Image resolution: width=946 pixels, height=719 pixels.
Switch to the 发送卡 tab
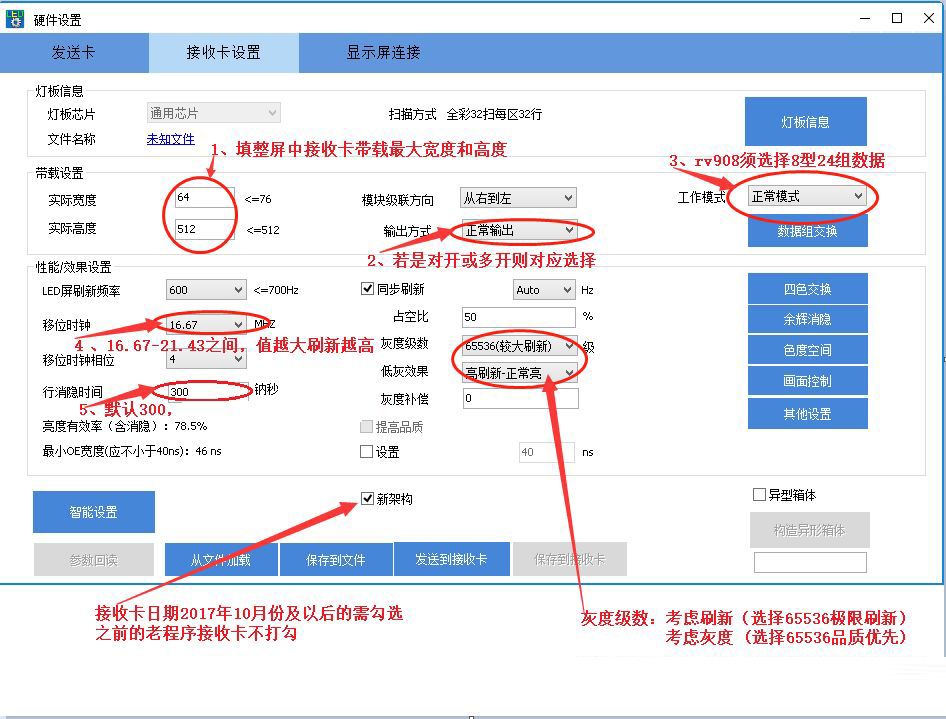[x=74, y=52]
